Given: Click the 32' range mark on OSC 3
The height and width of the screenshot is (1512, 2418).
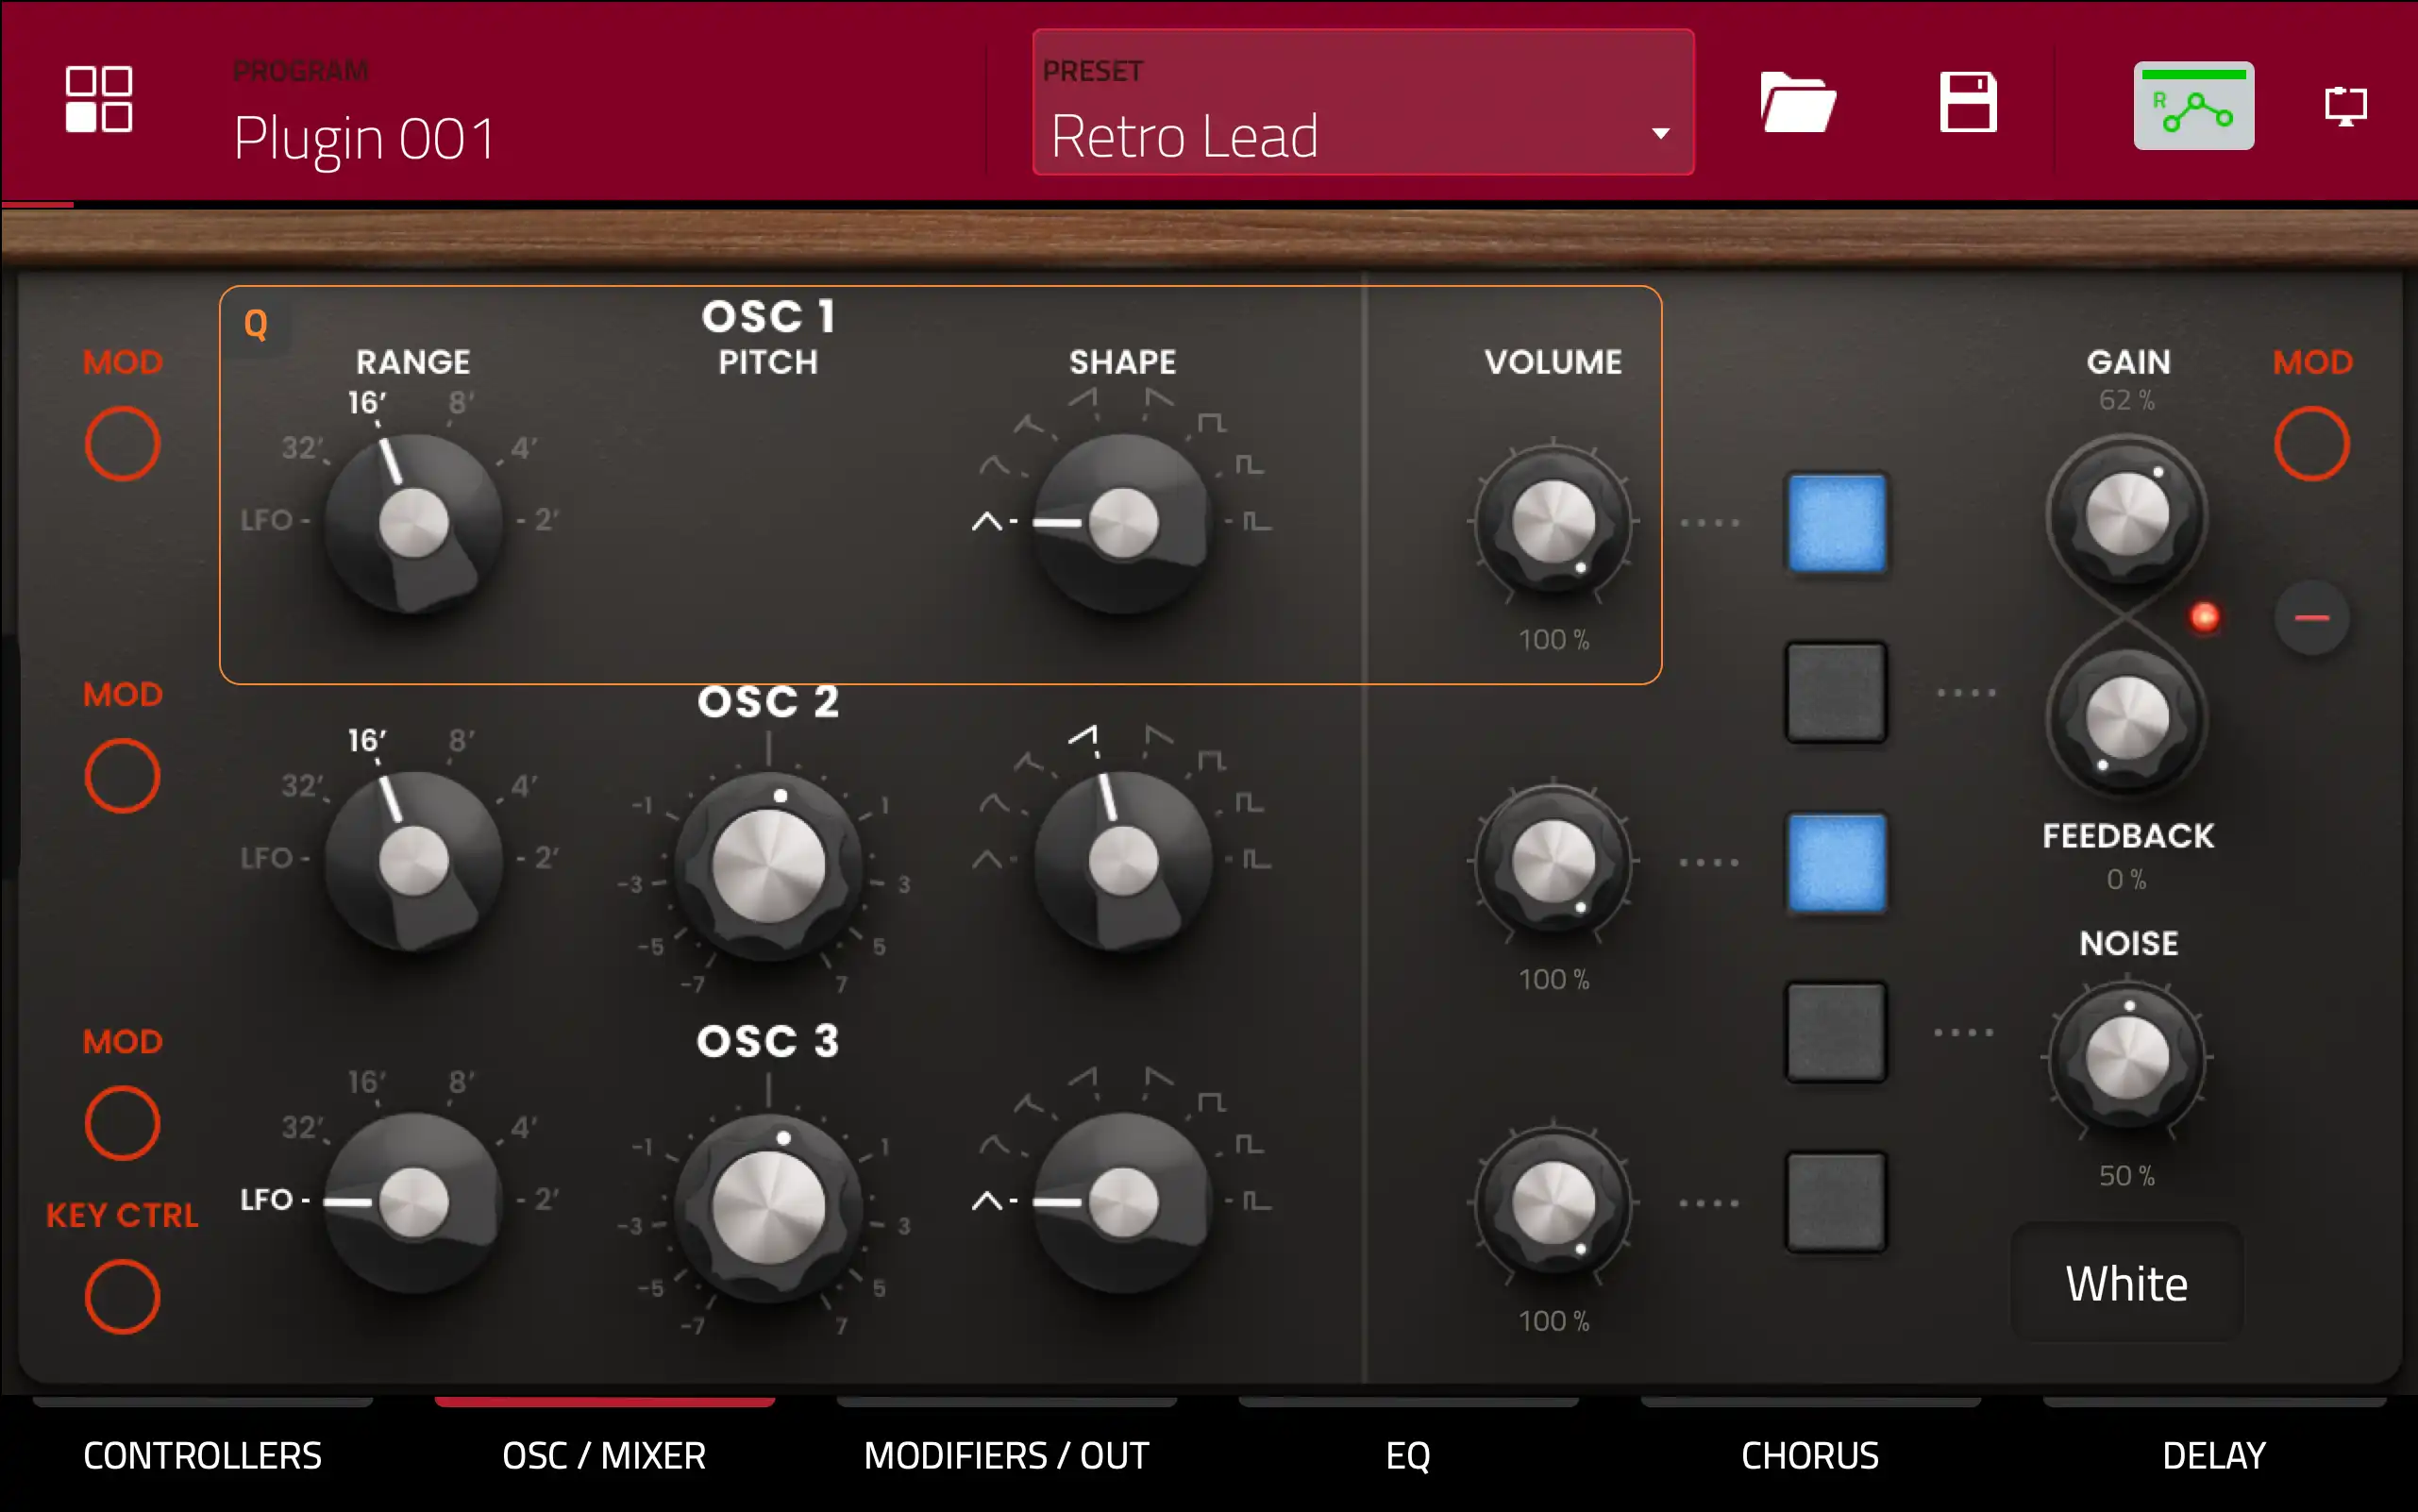Looking at the screenshot, I should tap(300, 1128).
